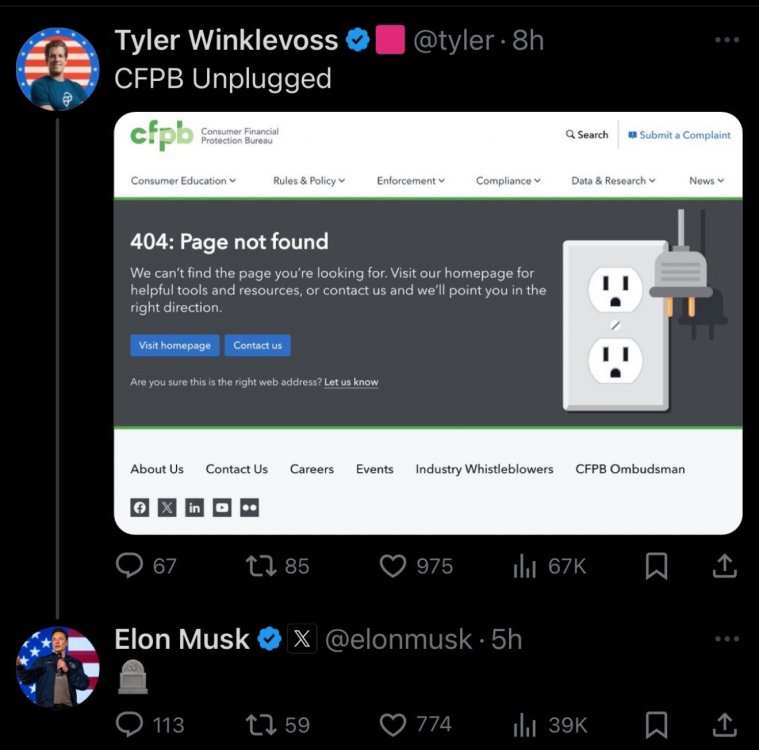Click the CFPB search field
The width and height of the screenshot is (759, 750).
point(587,135)
